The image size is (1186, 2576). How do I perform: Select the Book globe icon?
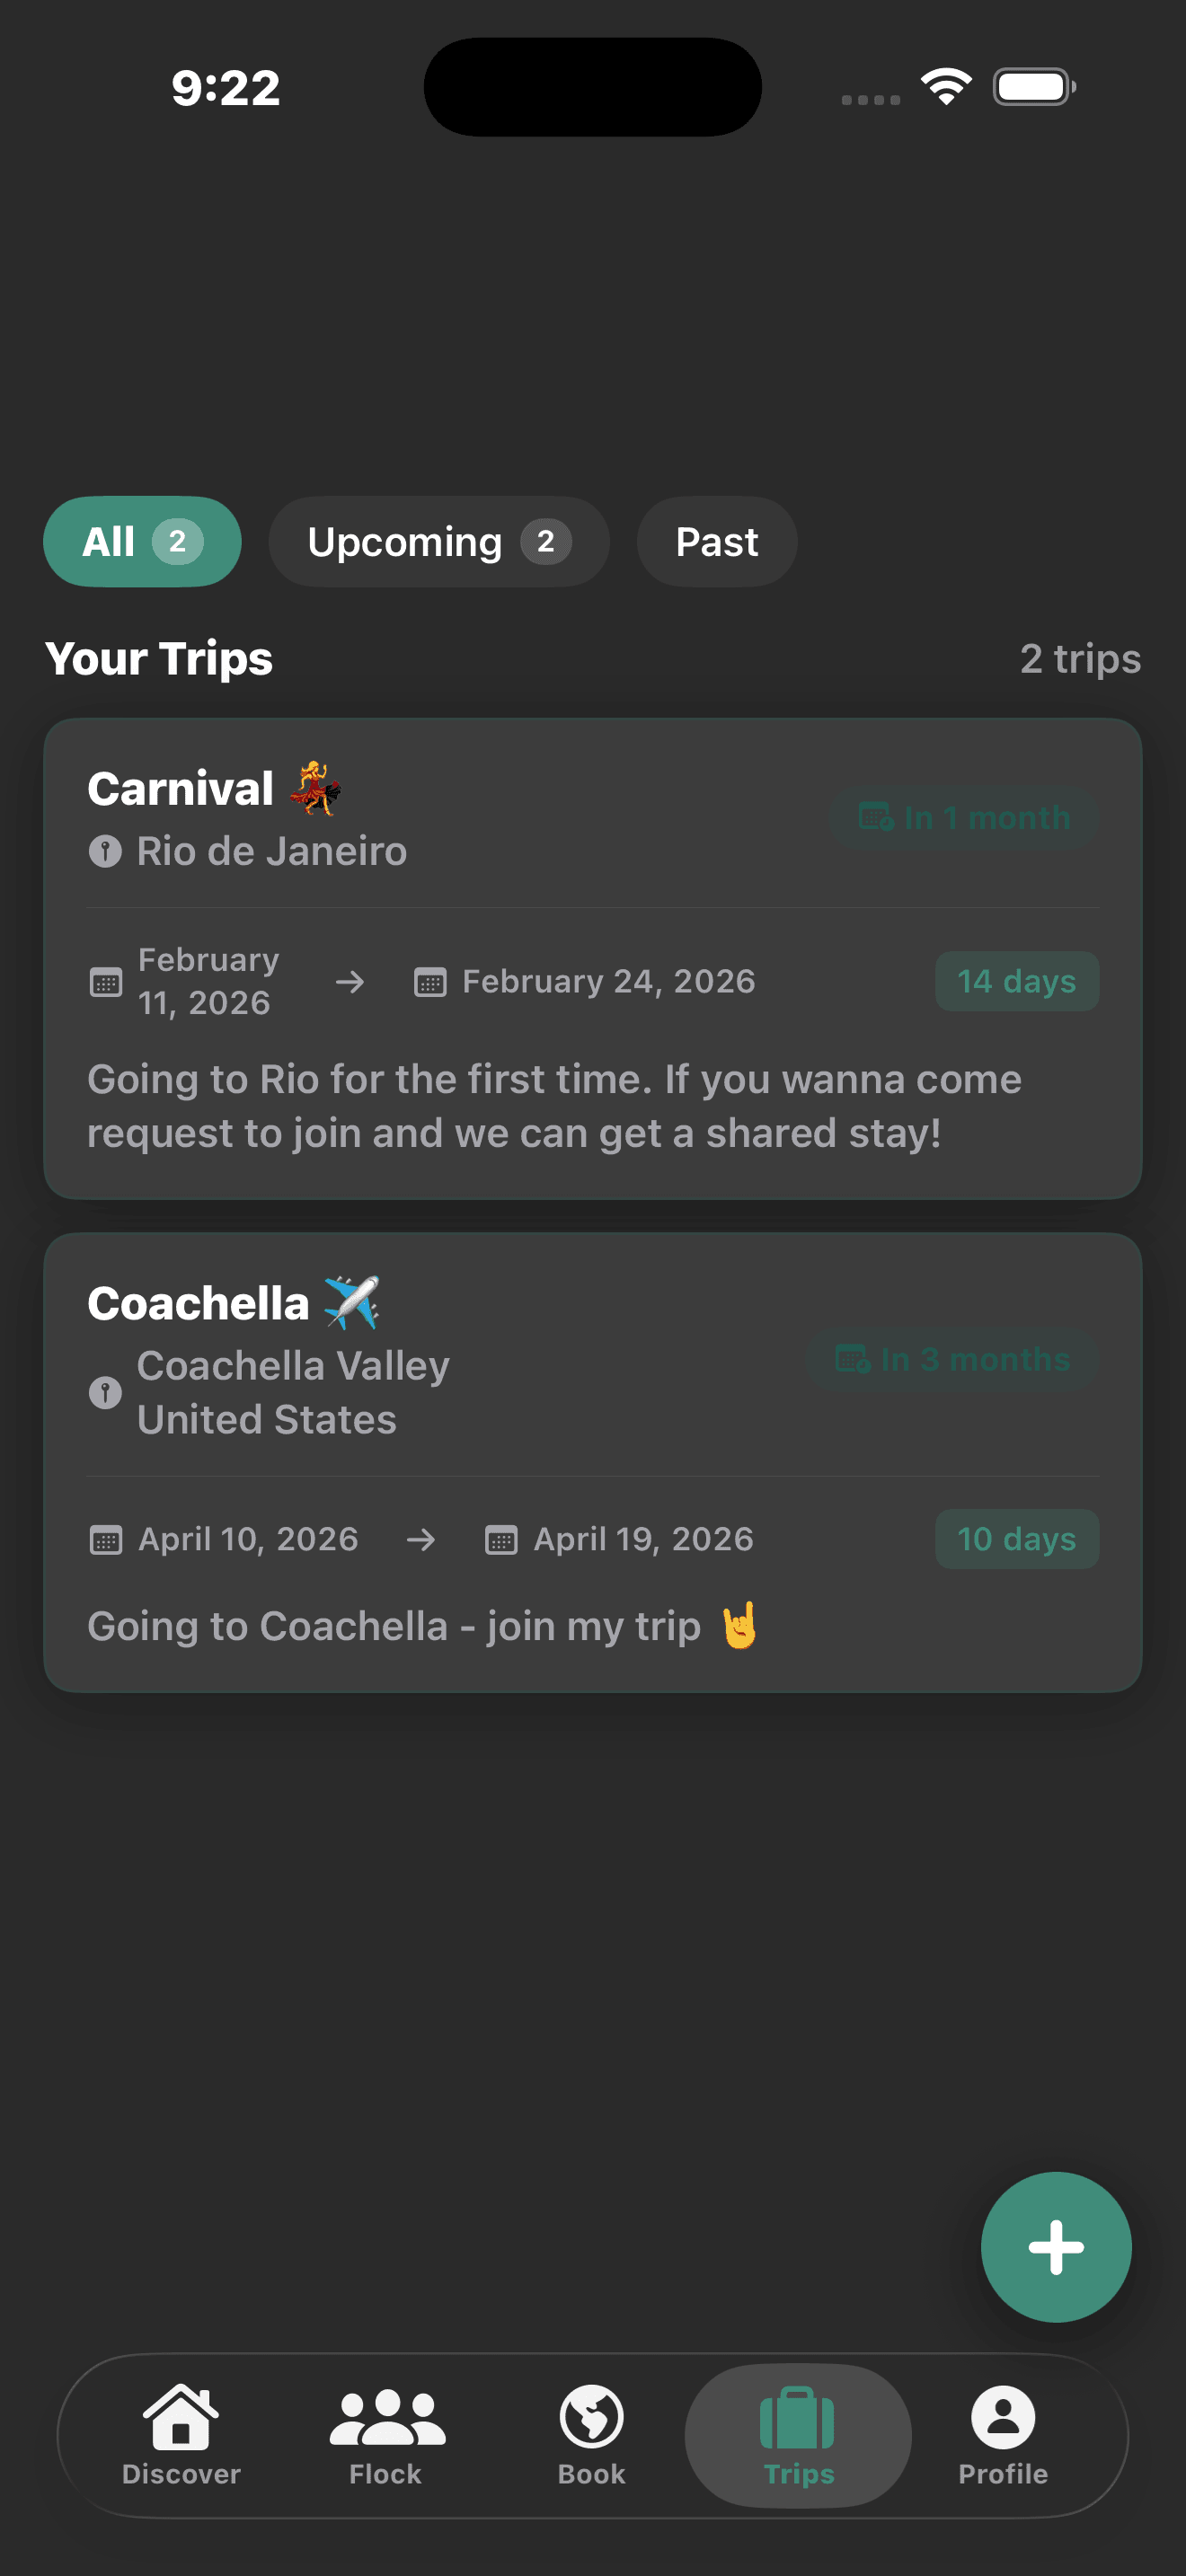coord(591,2416)
